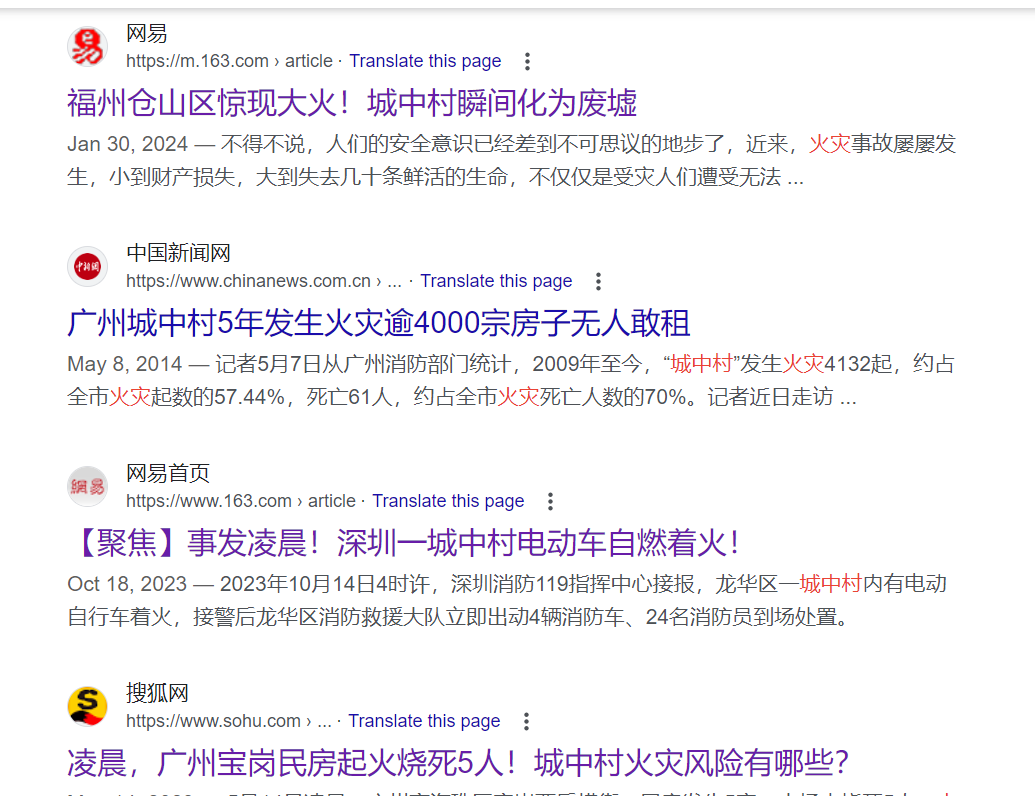Image resolution: width=1035 pixels, height=796 pixels.
Task: Open headline 广州宝岗民房起火烧死5人
Action: 458,763
